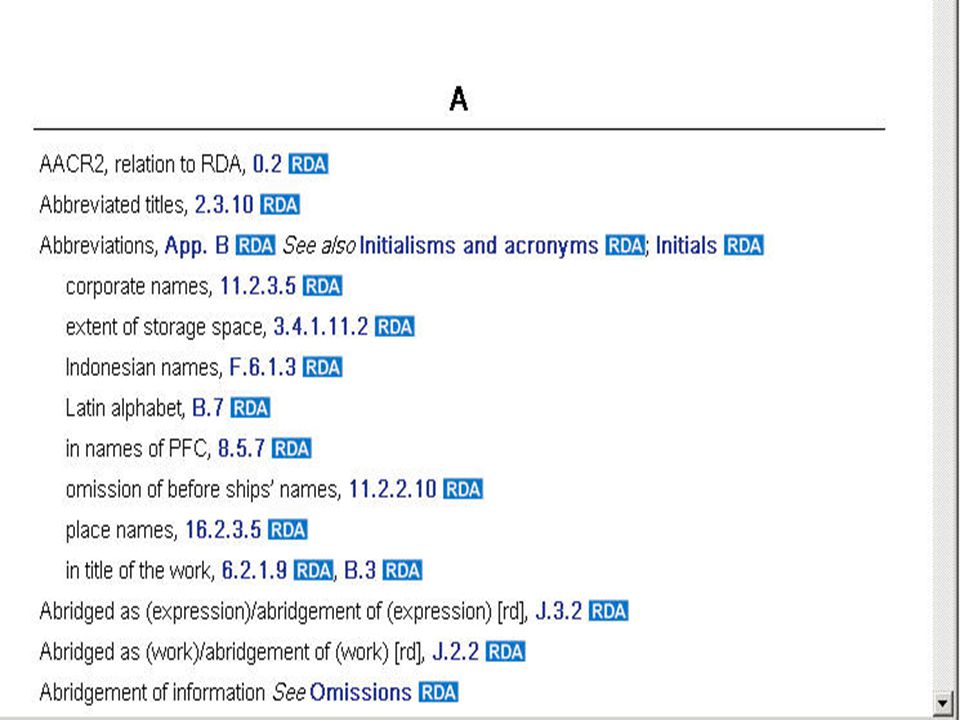Click RDA badge on Indonesian names row

pyautogui.click(x=323, y=367)
